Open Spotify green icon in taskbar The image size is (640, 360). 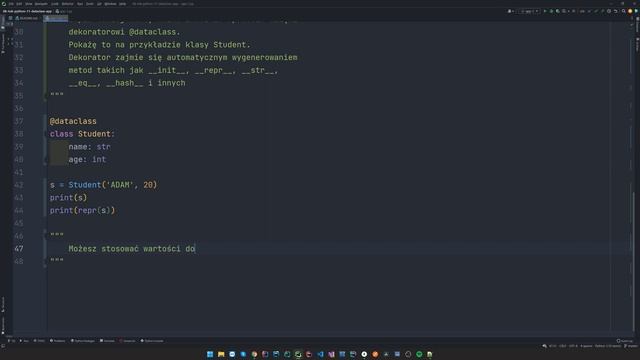pyautogui.click(x=419, y=354)
